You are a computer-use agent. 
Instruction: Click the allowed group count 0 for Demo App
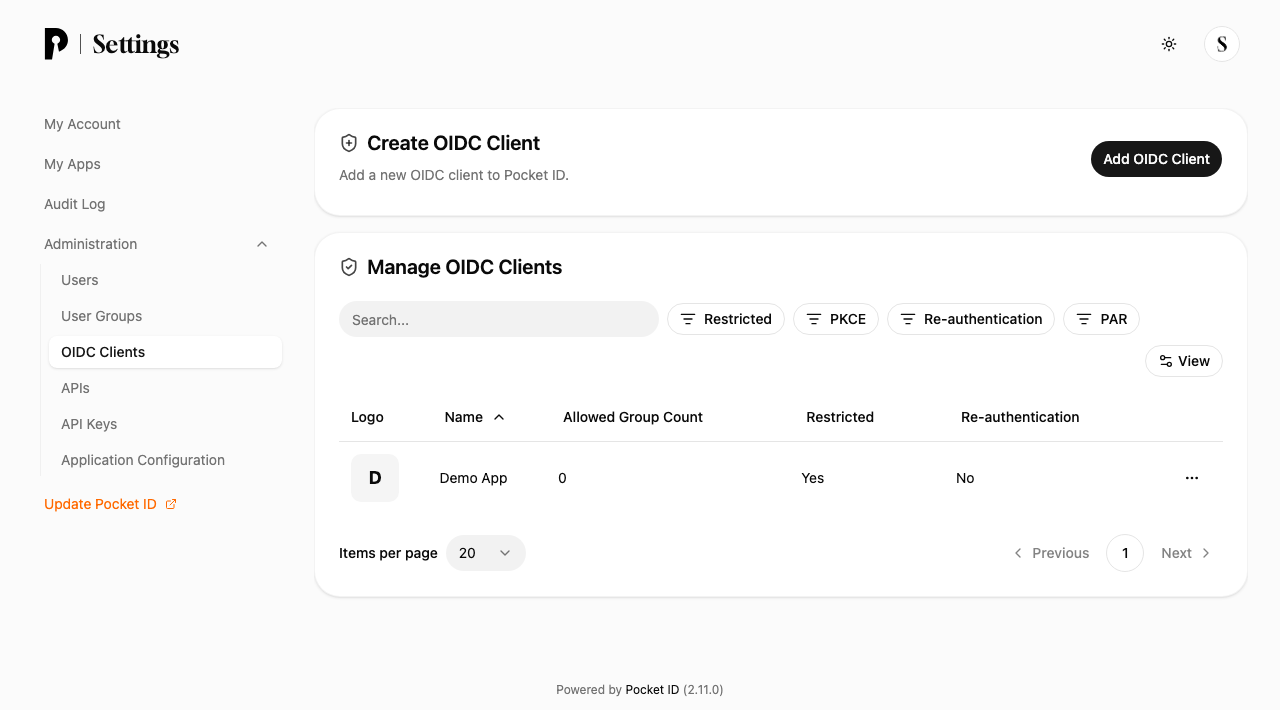(x=562, y=478)
